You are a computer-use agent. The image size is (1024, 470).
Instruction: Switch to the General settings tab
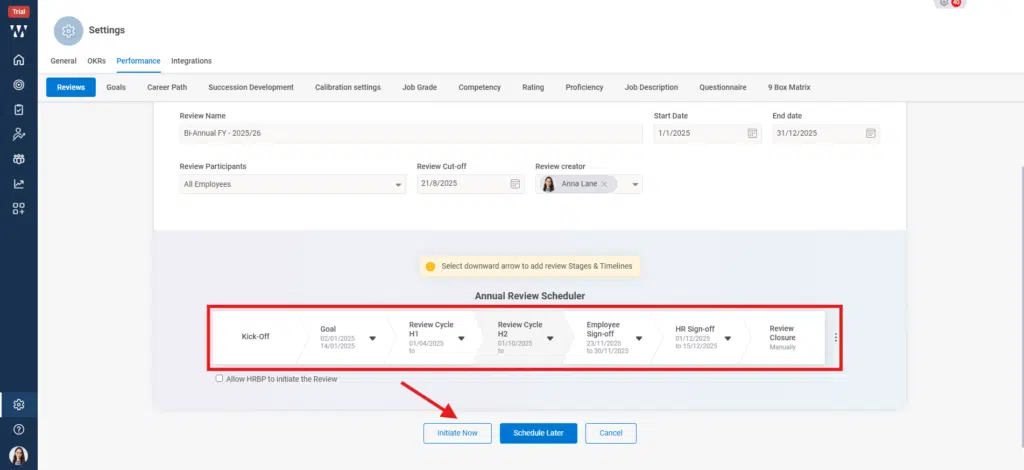[63, 61]
